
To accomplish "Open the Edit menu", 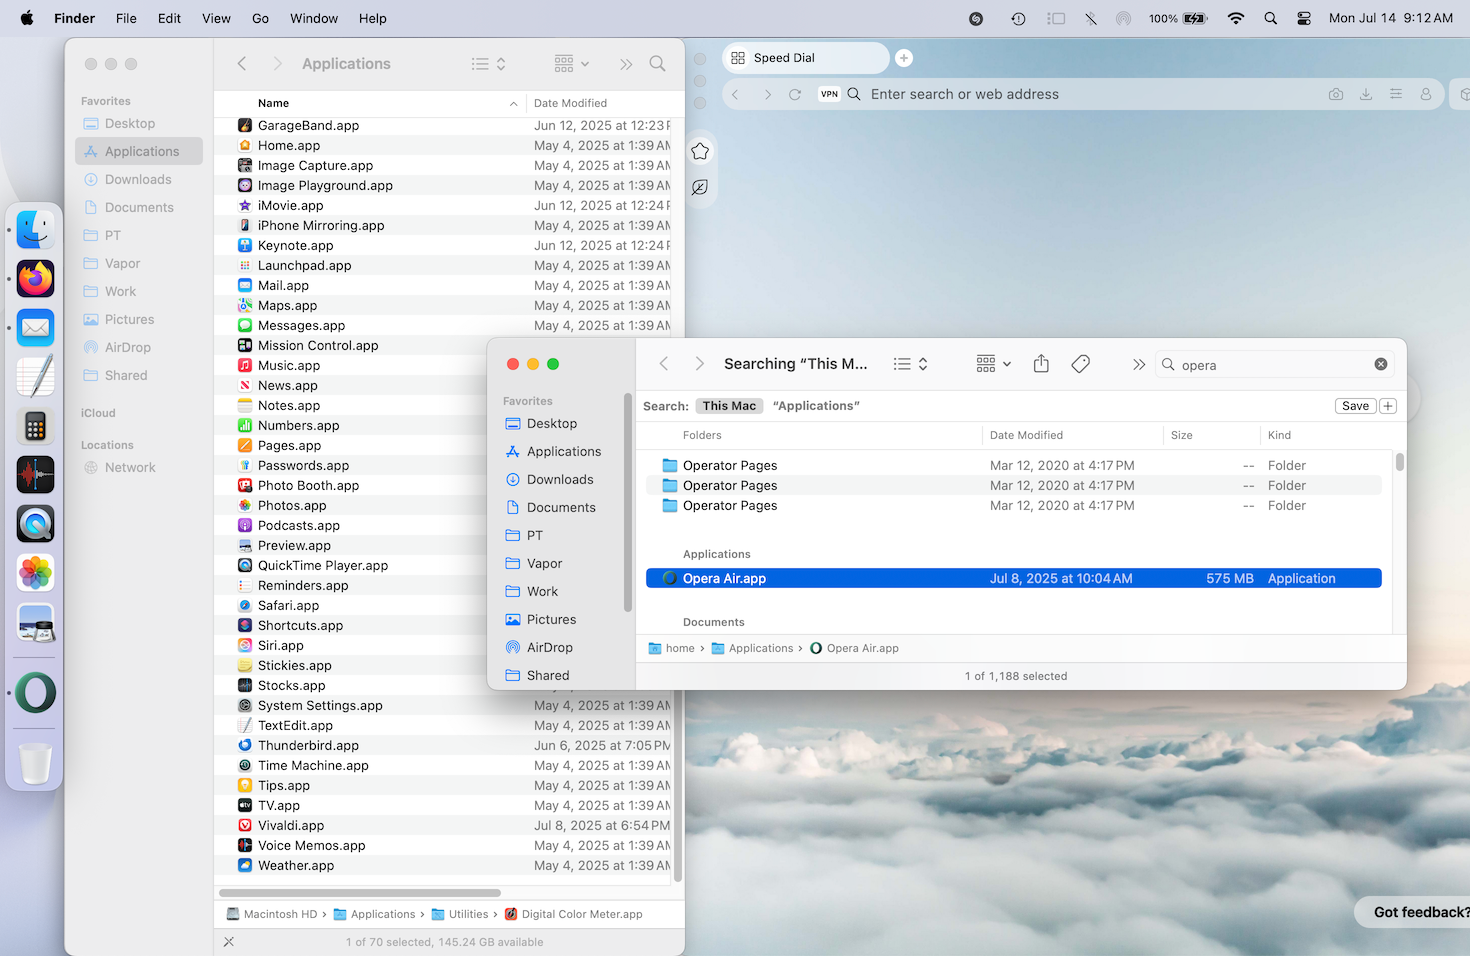I will [x=169, y=18].
